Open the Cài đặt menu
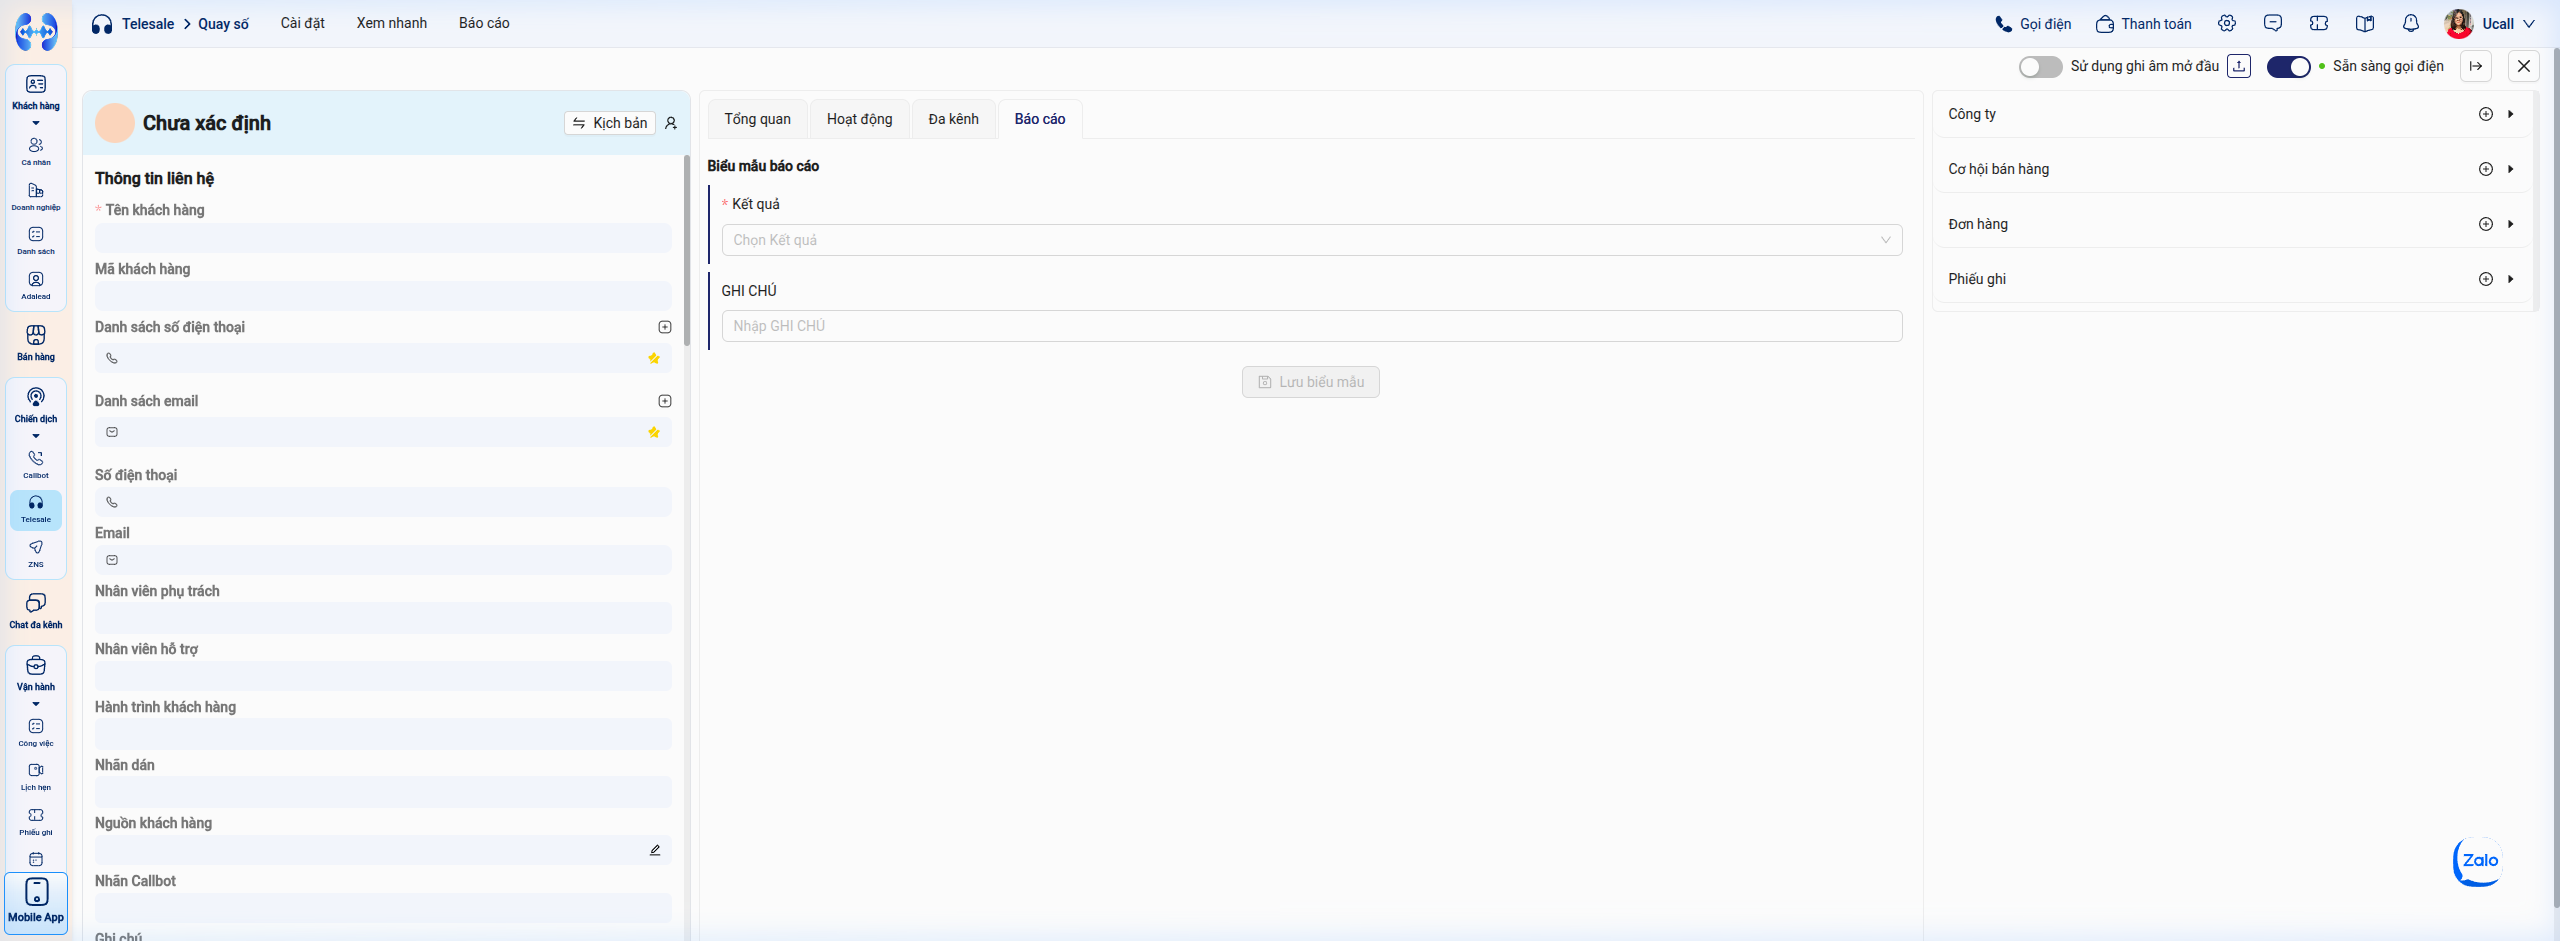This screenshot has width=2560, height=941. point(302,23)
